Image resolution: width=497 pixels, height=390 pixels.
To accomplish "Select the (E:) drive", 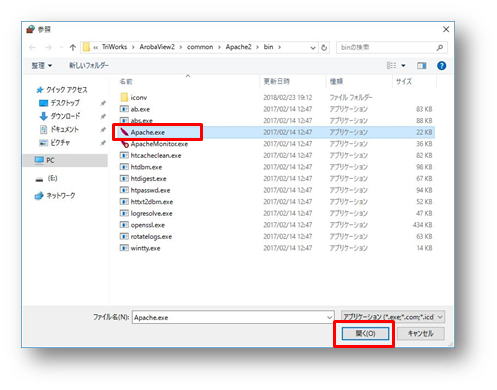I will click(52, 178).
